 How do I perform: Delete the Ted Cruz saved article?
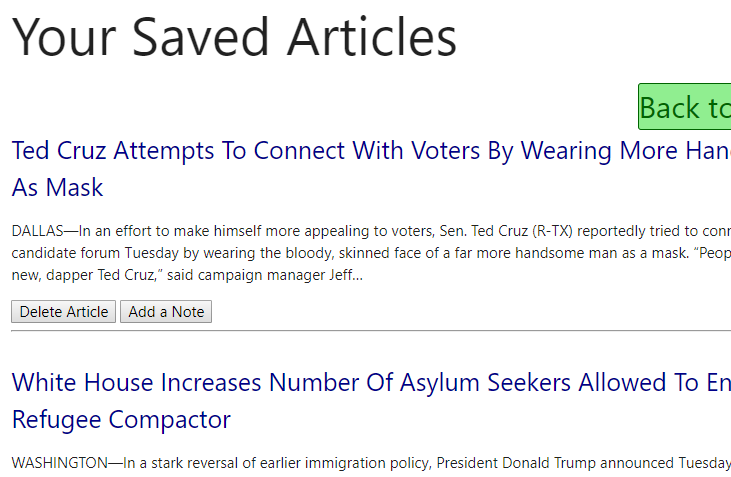click(63, 311)
